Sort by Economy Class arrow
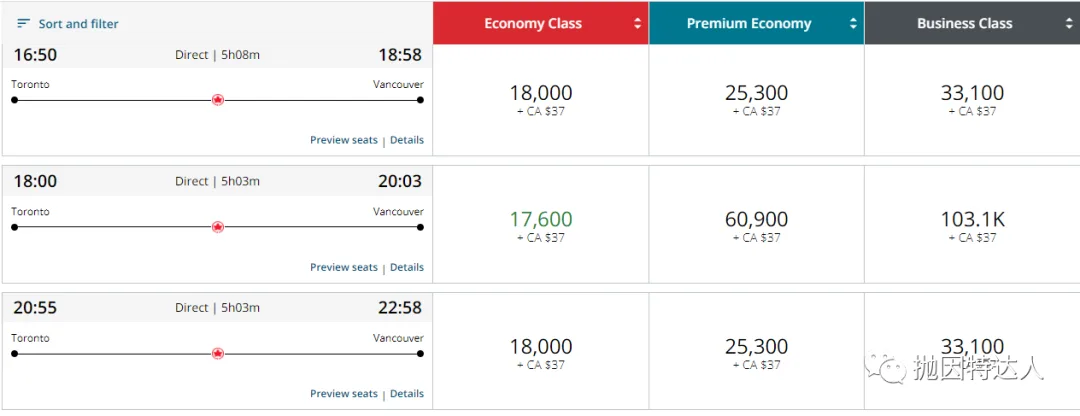 click(x=638, y=23)
